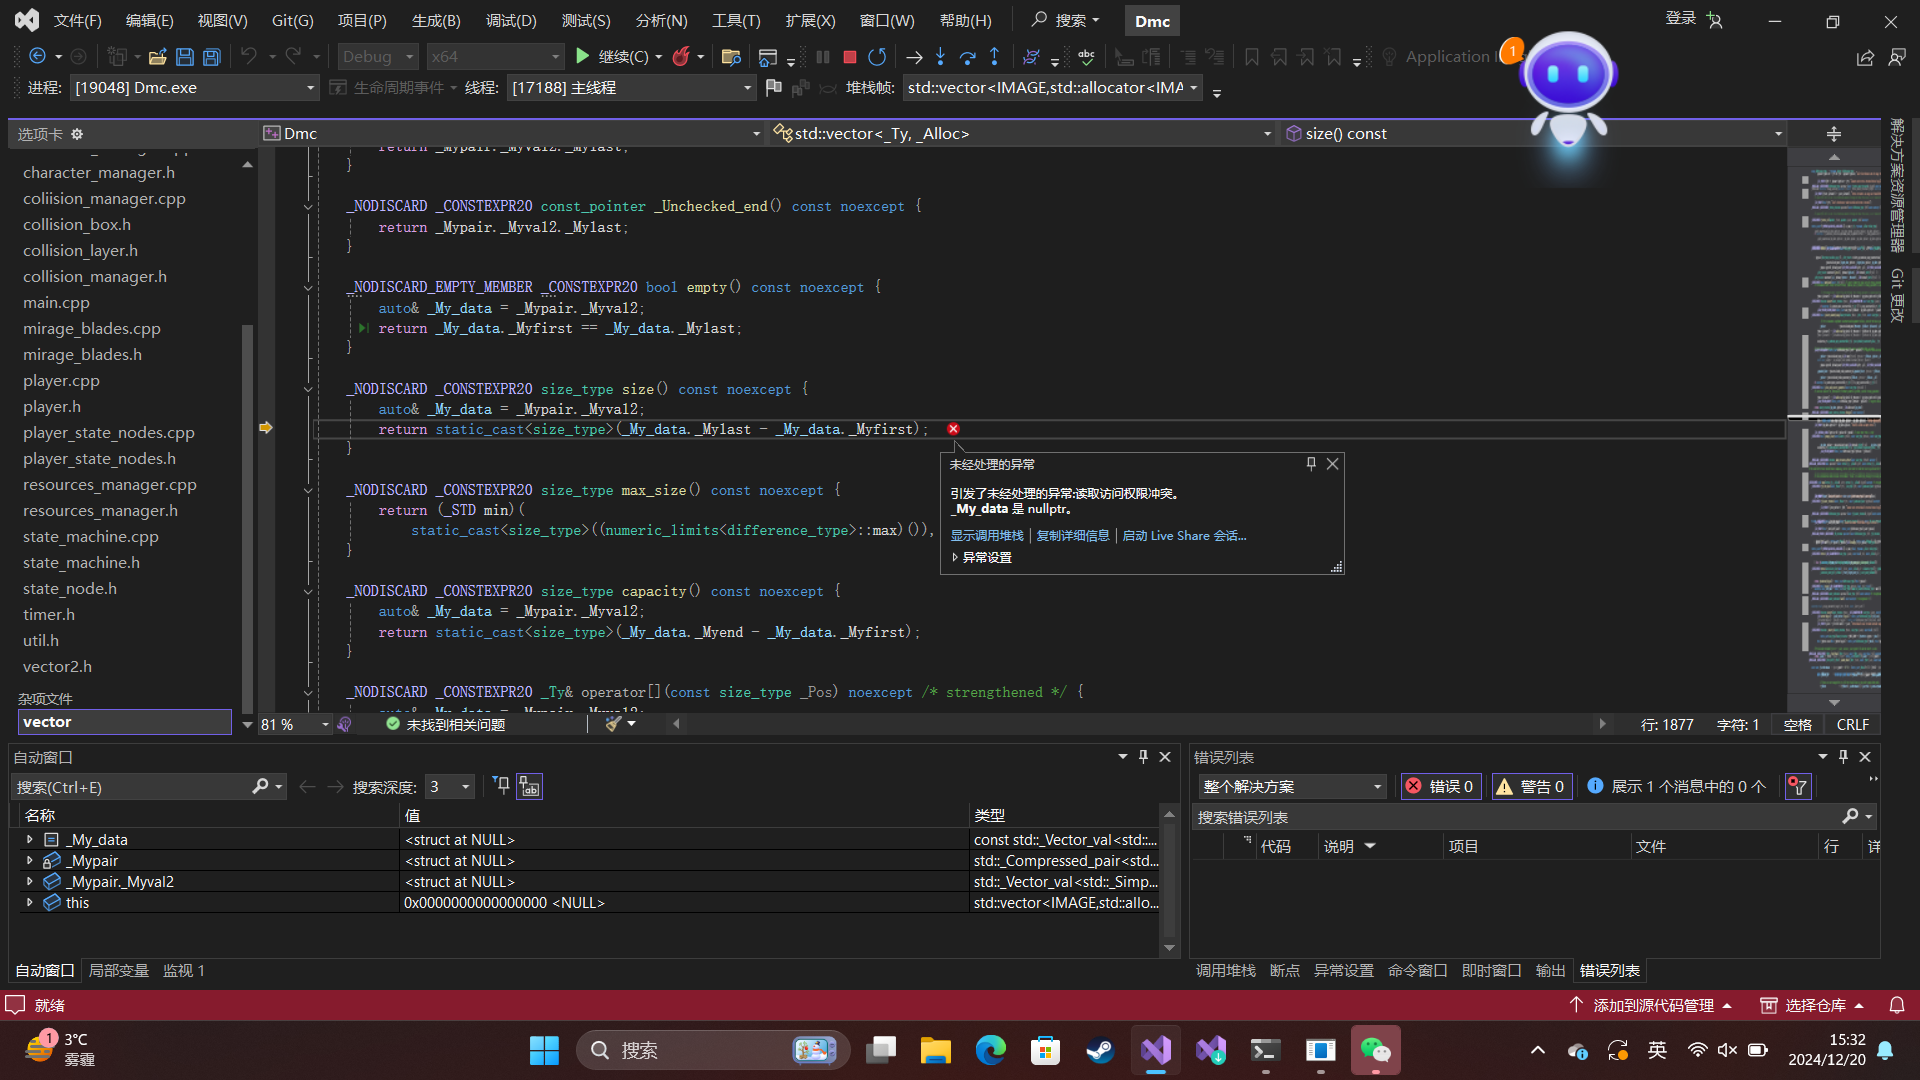Expand the _My_data variable row
Viewport: 1920px width, 1080px height.
tap(29, 840)
